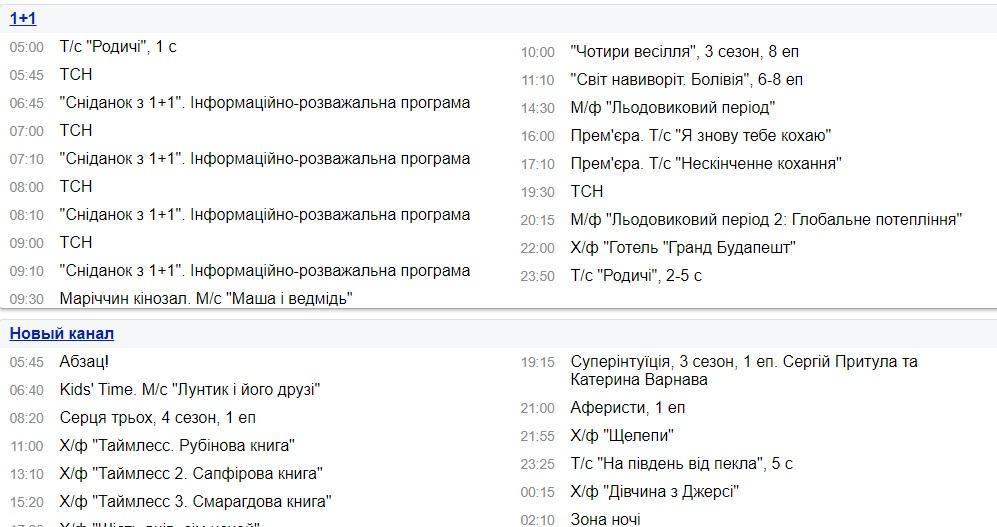This screenshot has width=997, height=527.
Task: Click М/ф "Льодовиковий період" at 14:30
Action: [x=673, y=107]
